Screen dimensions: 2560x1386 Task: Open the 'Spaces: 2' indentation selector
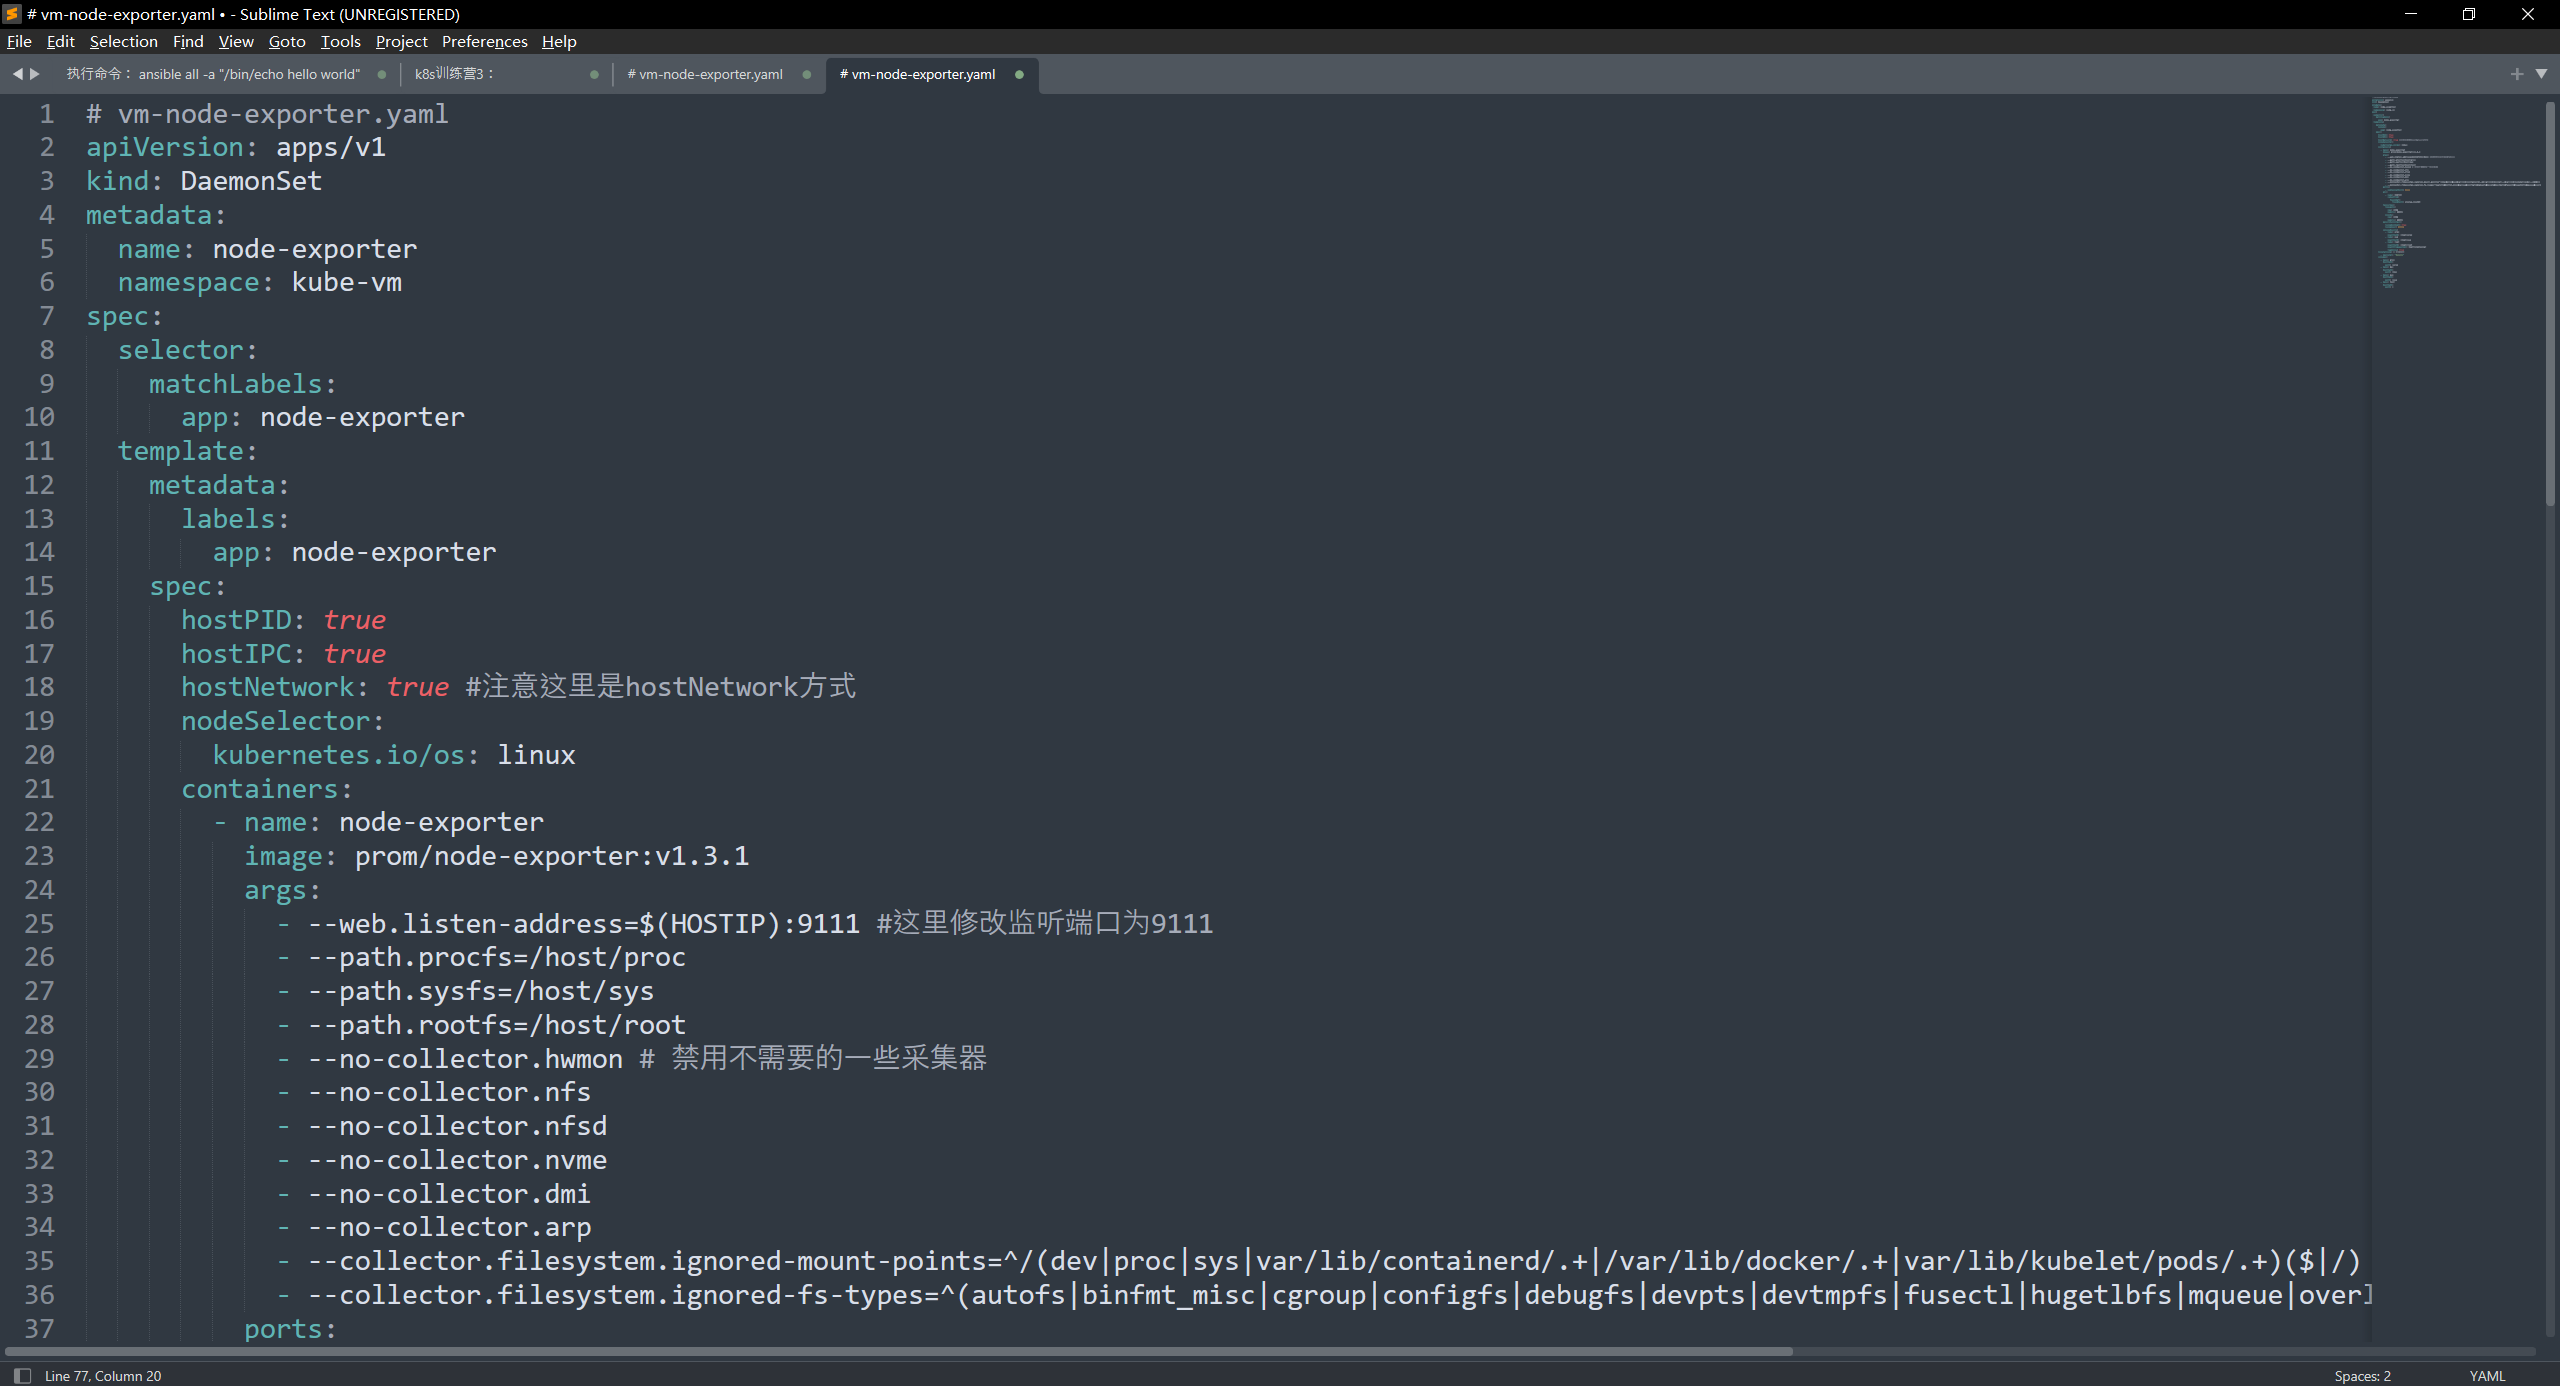click(x=2362, y=1376)
